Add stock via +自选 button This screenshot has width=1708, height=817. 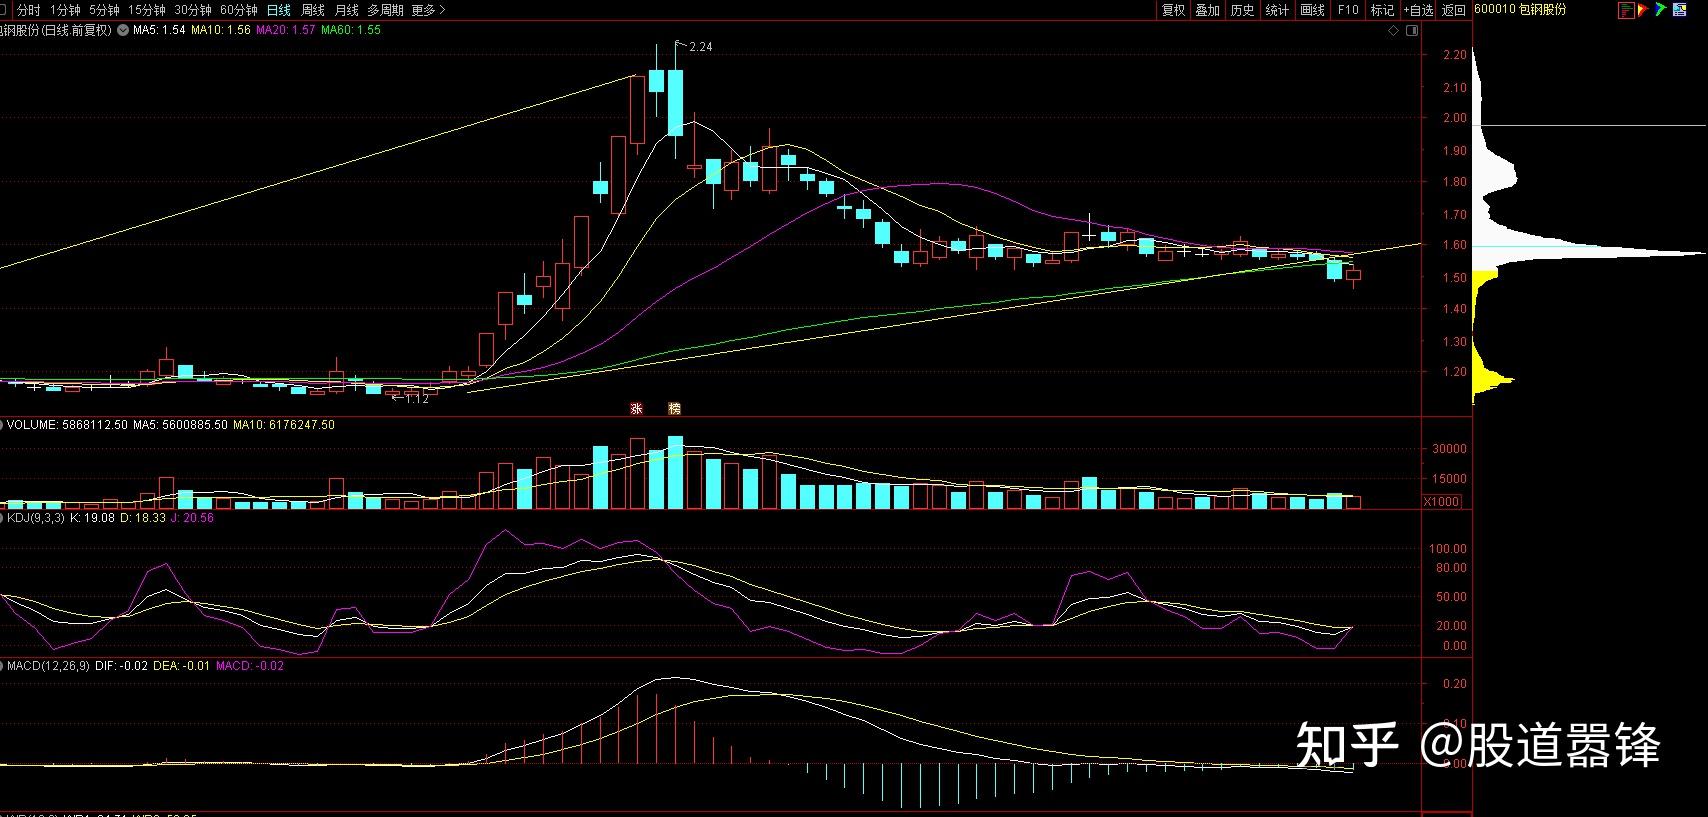[x=1419, y=10]
